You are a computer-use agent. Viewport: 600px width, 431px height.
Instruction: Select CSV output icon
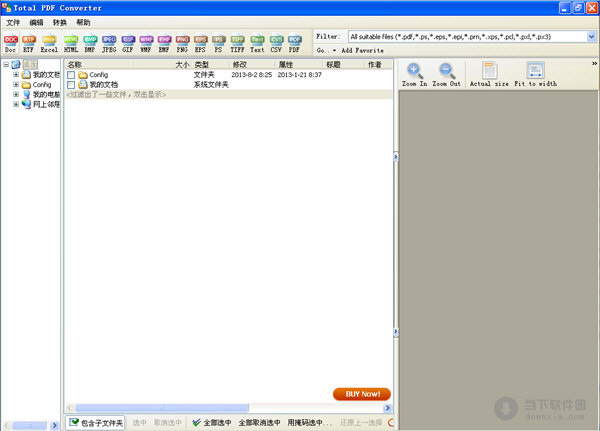coord(276,43)
